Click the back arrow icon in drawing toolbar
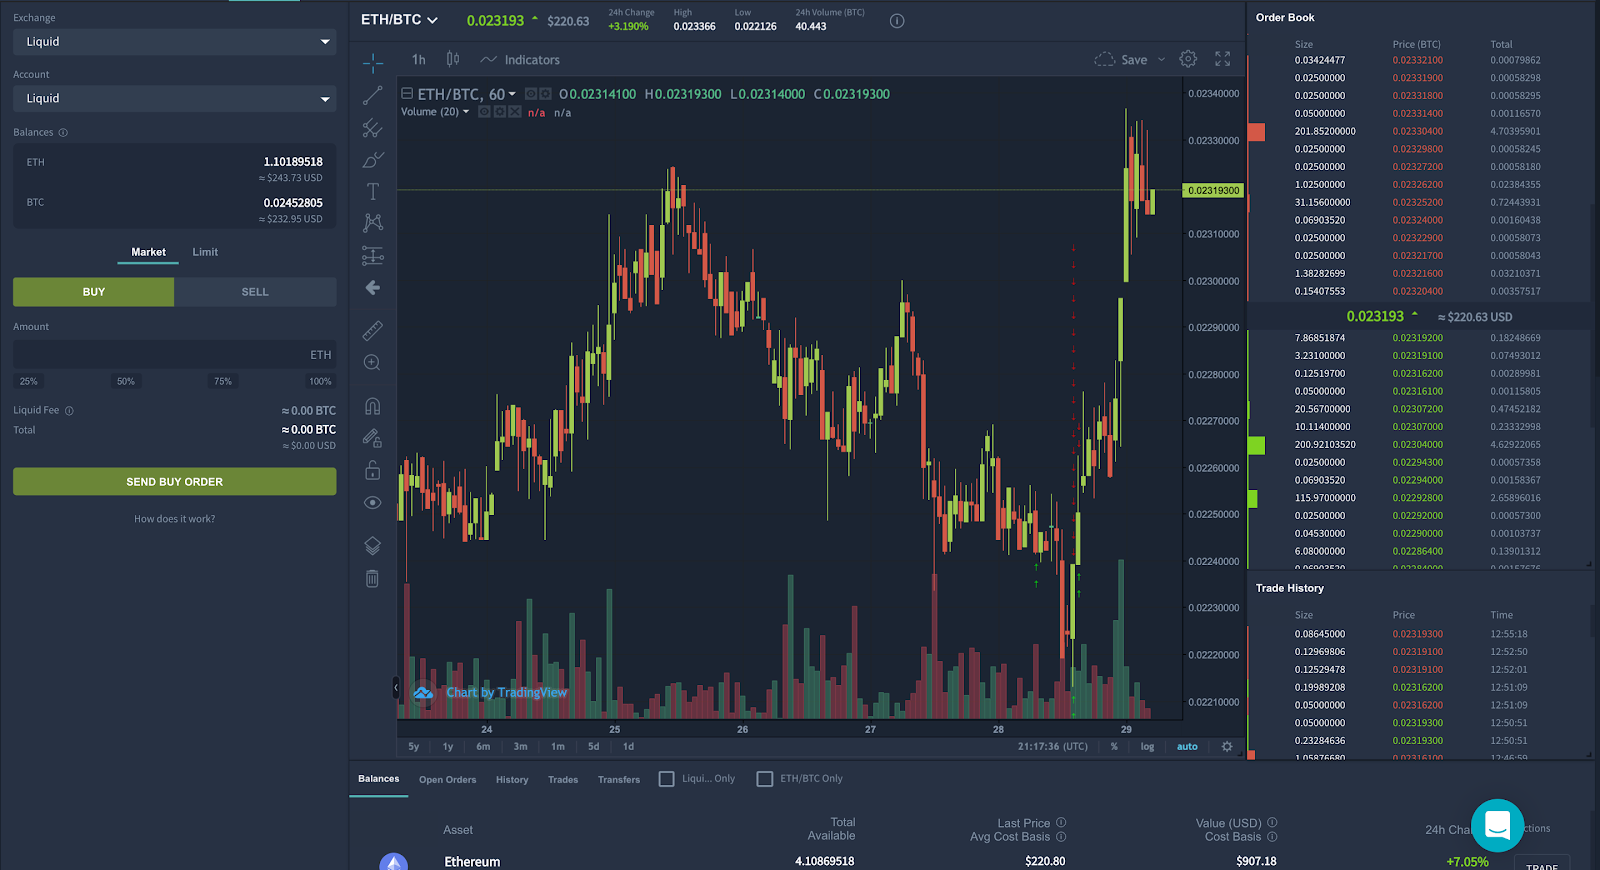 (x=373, y=288)
